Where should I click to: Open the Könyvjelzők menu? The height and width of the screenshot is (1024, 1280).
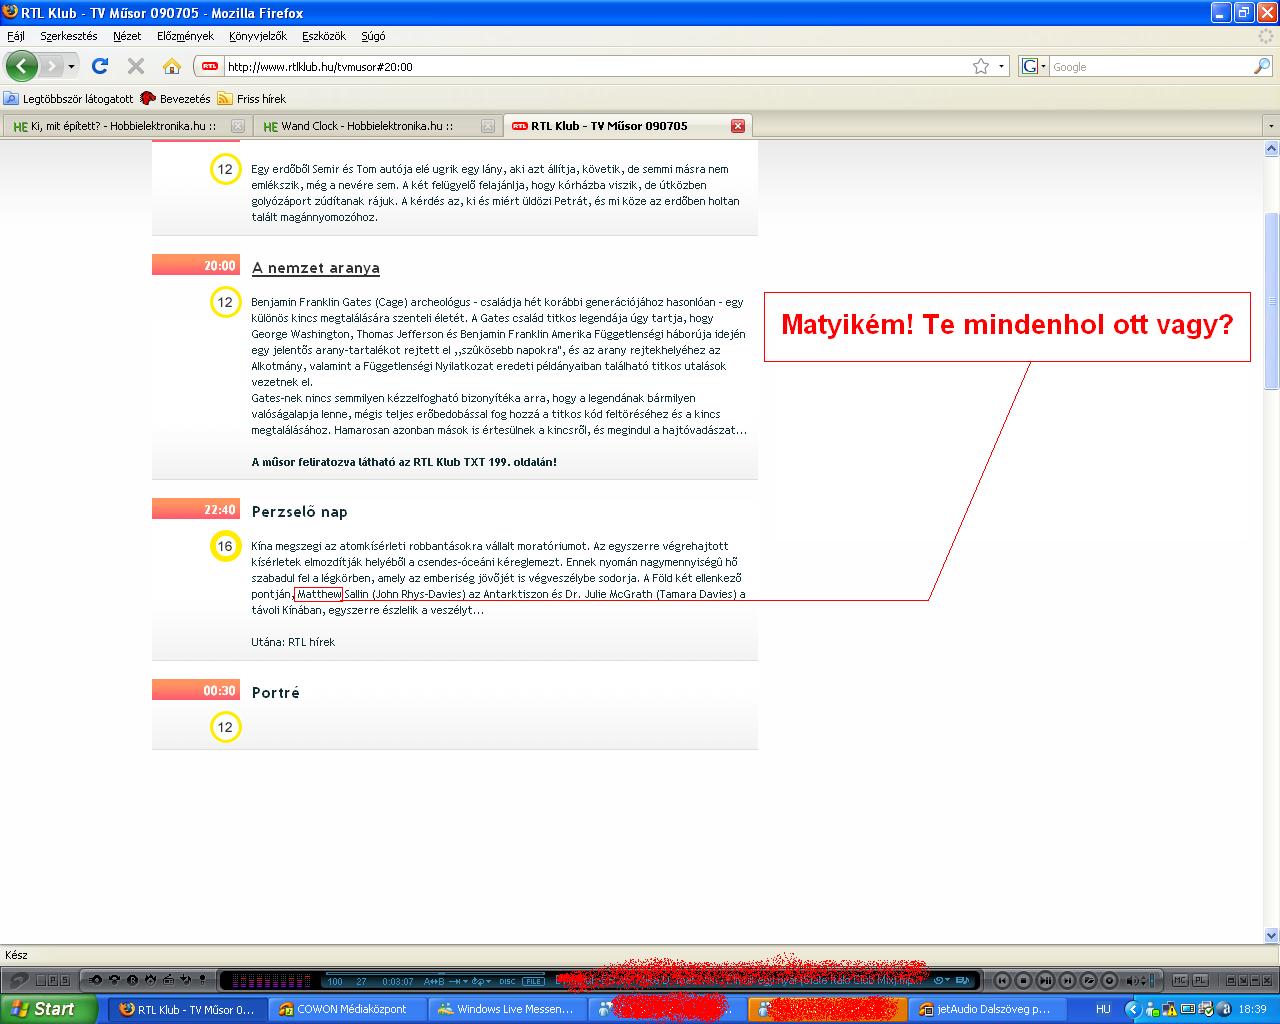pyautogui.click(x=258, y=36)
